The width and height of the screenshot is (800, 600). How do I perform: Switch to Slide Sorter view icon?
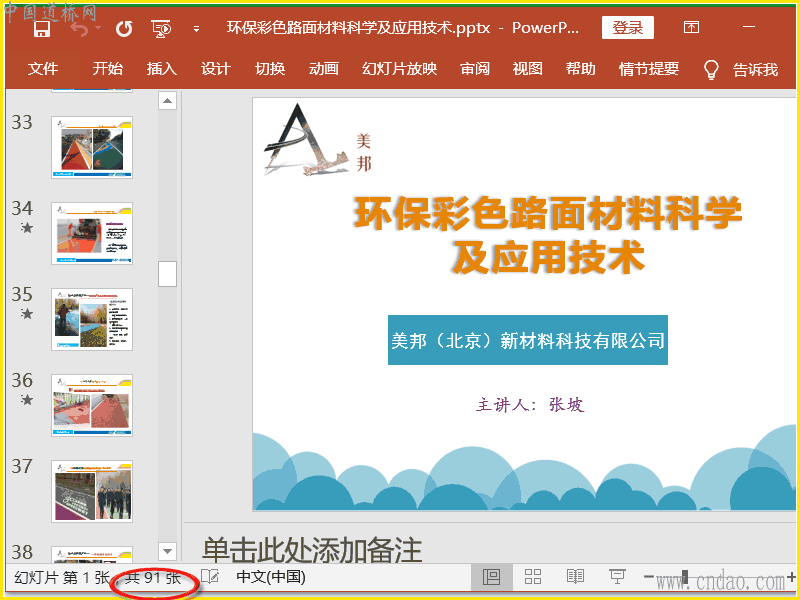pyautogui.click(x=533, y=577)
